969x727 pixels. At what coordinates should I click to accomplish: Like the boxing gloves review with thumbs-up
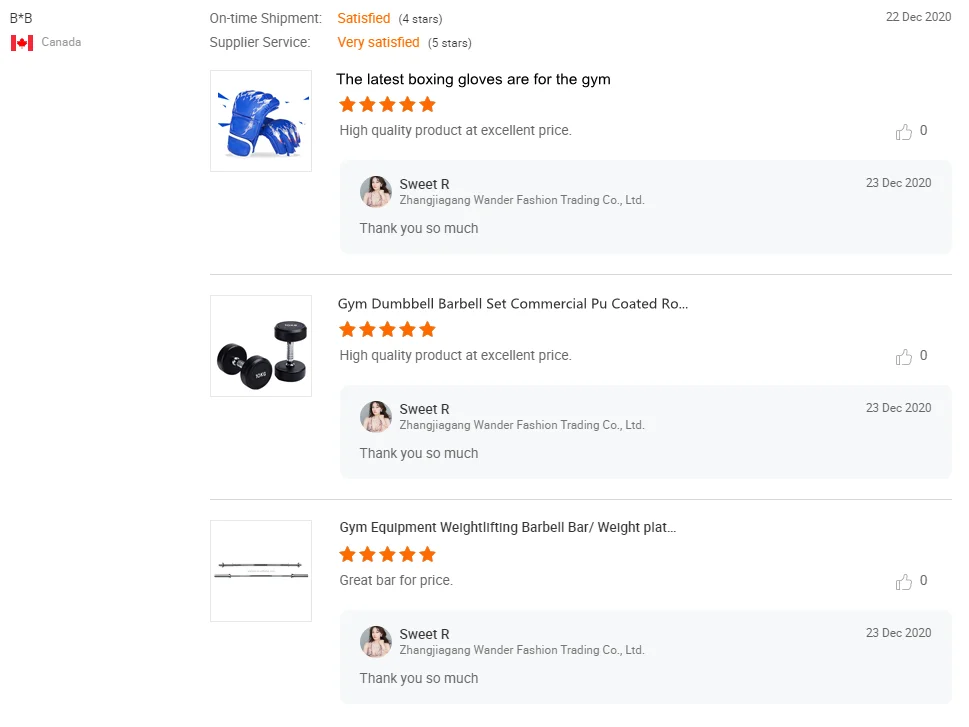click(904, 131)
